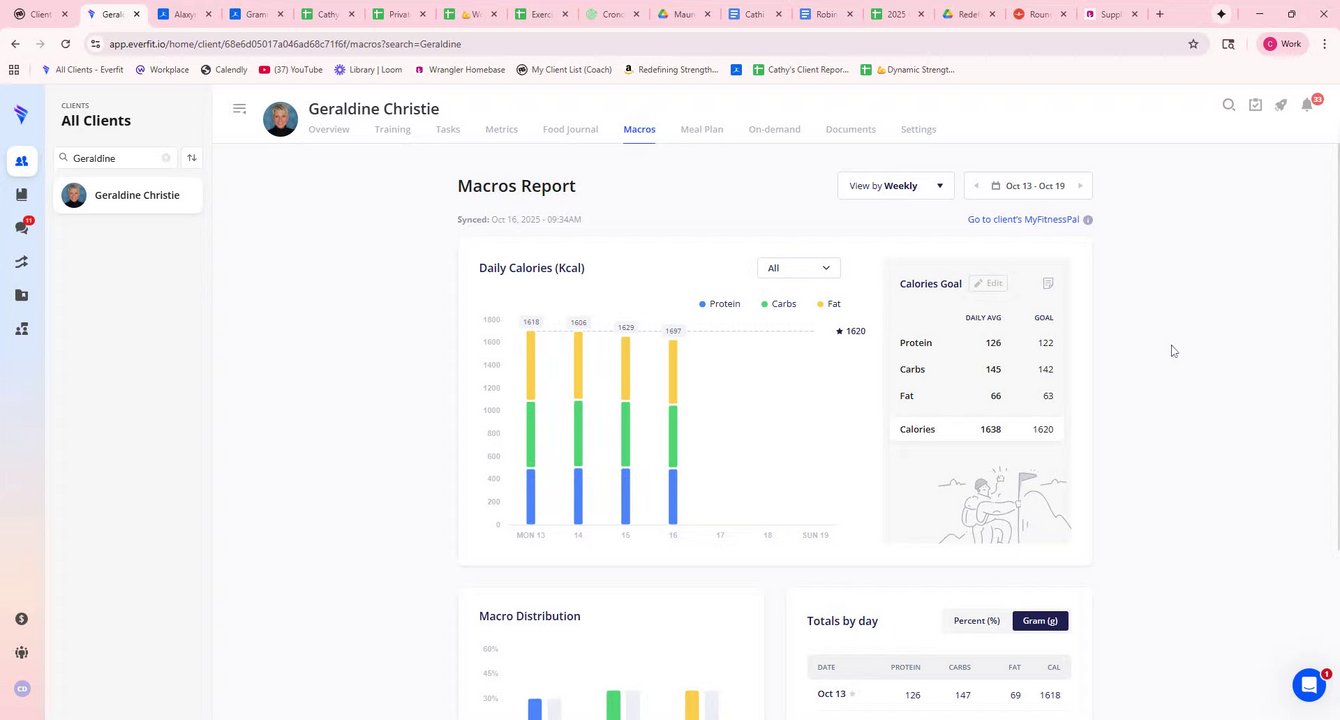Open the Inbox chat icon with 11 badge
1340x720 pixels.
point(21,227)
